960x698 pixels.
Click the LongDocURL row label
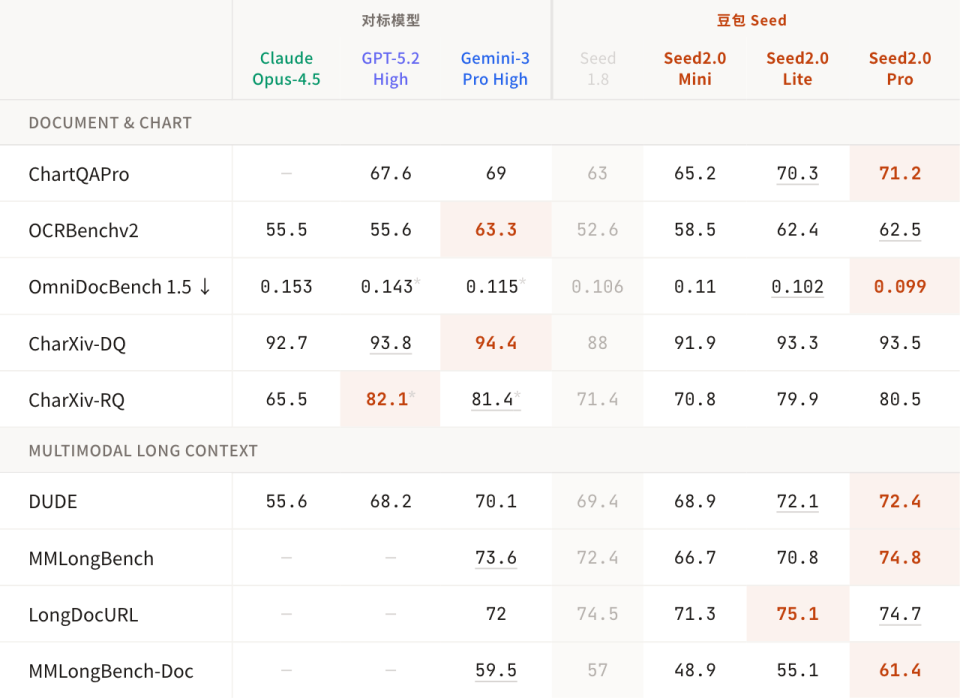[83, 614]
